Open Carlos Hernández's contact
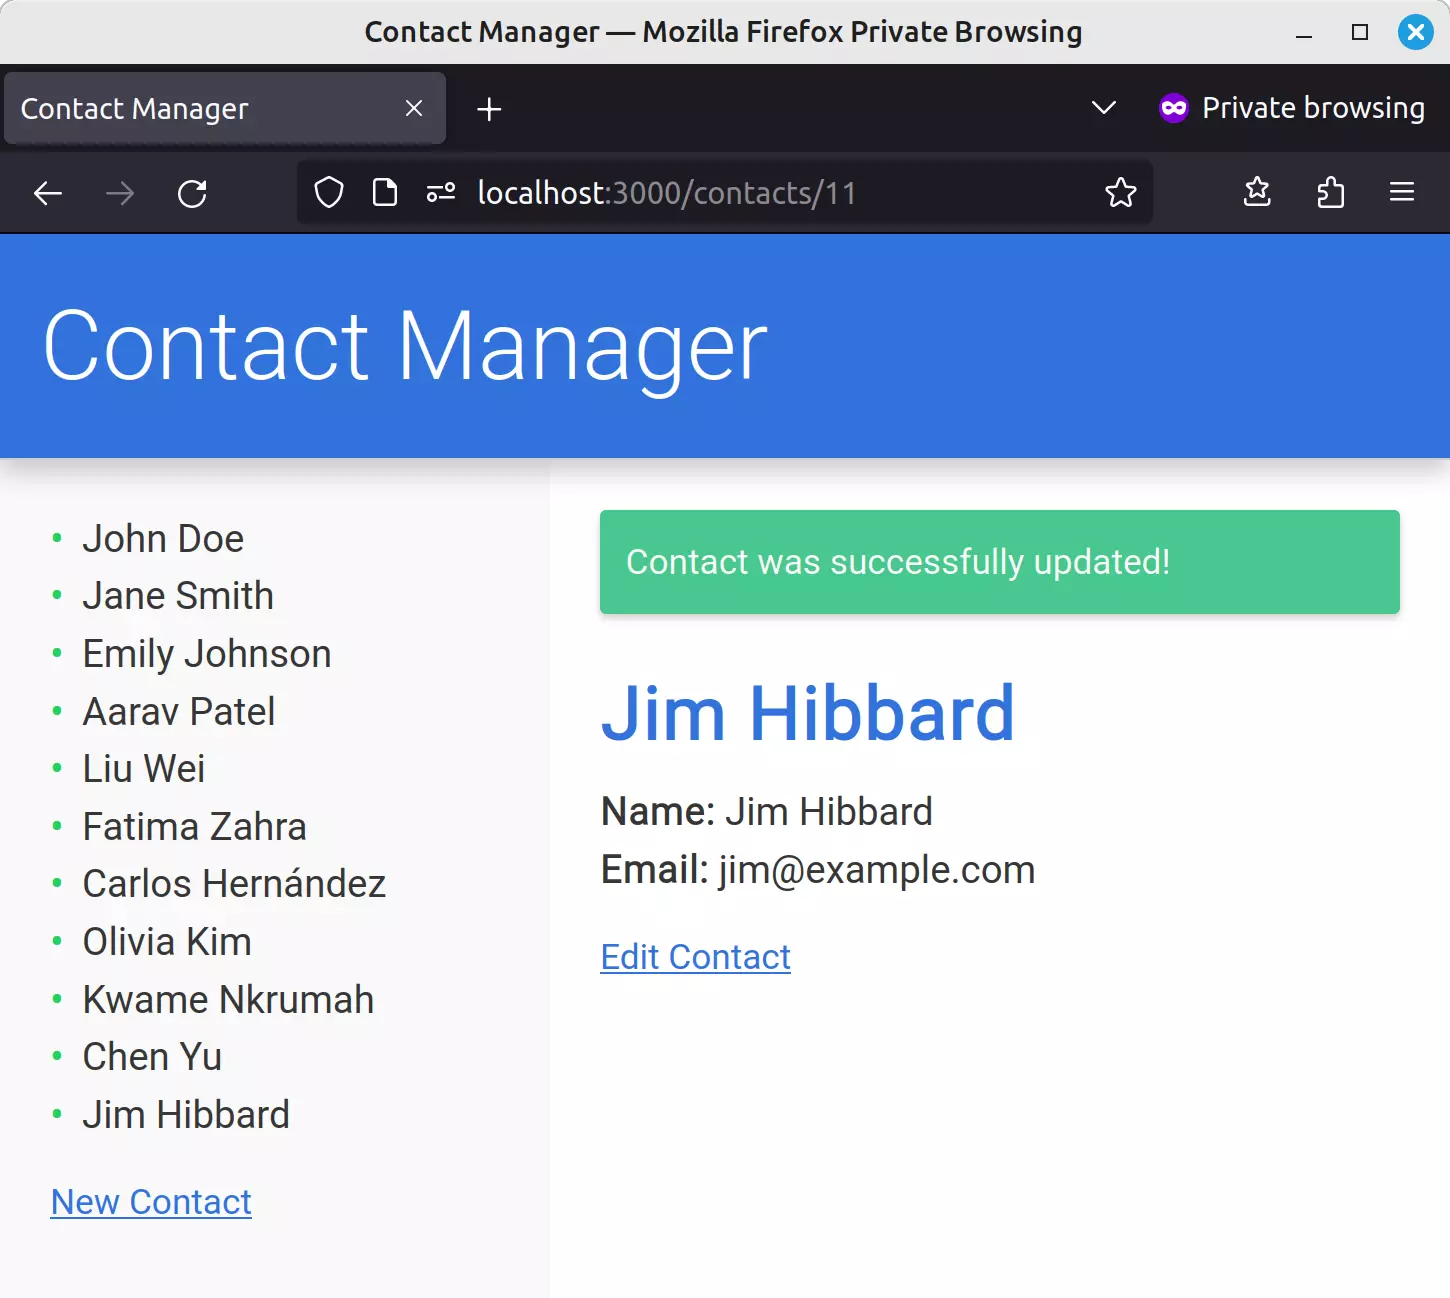Viewport: 1450px width, 1298px height. pos(234,884)
